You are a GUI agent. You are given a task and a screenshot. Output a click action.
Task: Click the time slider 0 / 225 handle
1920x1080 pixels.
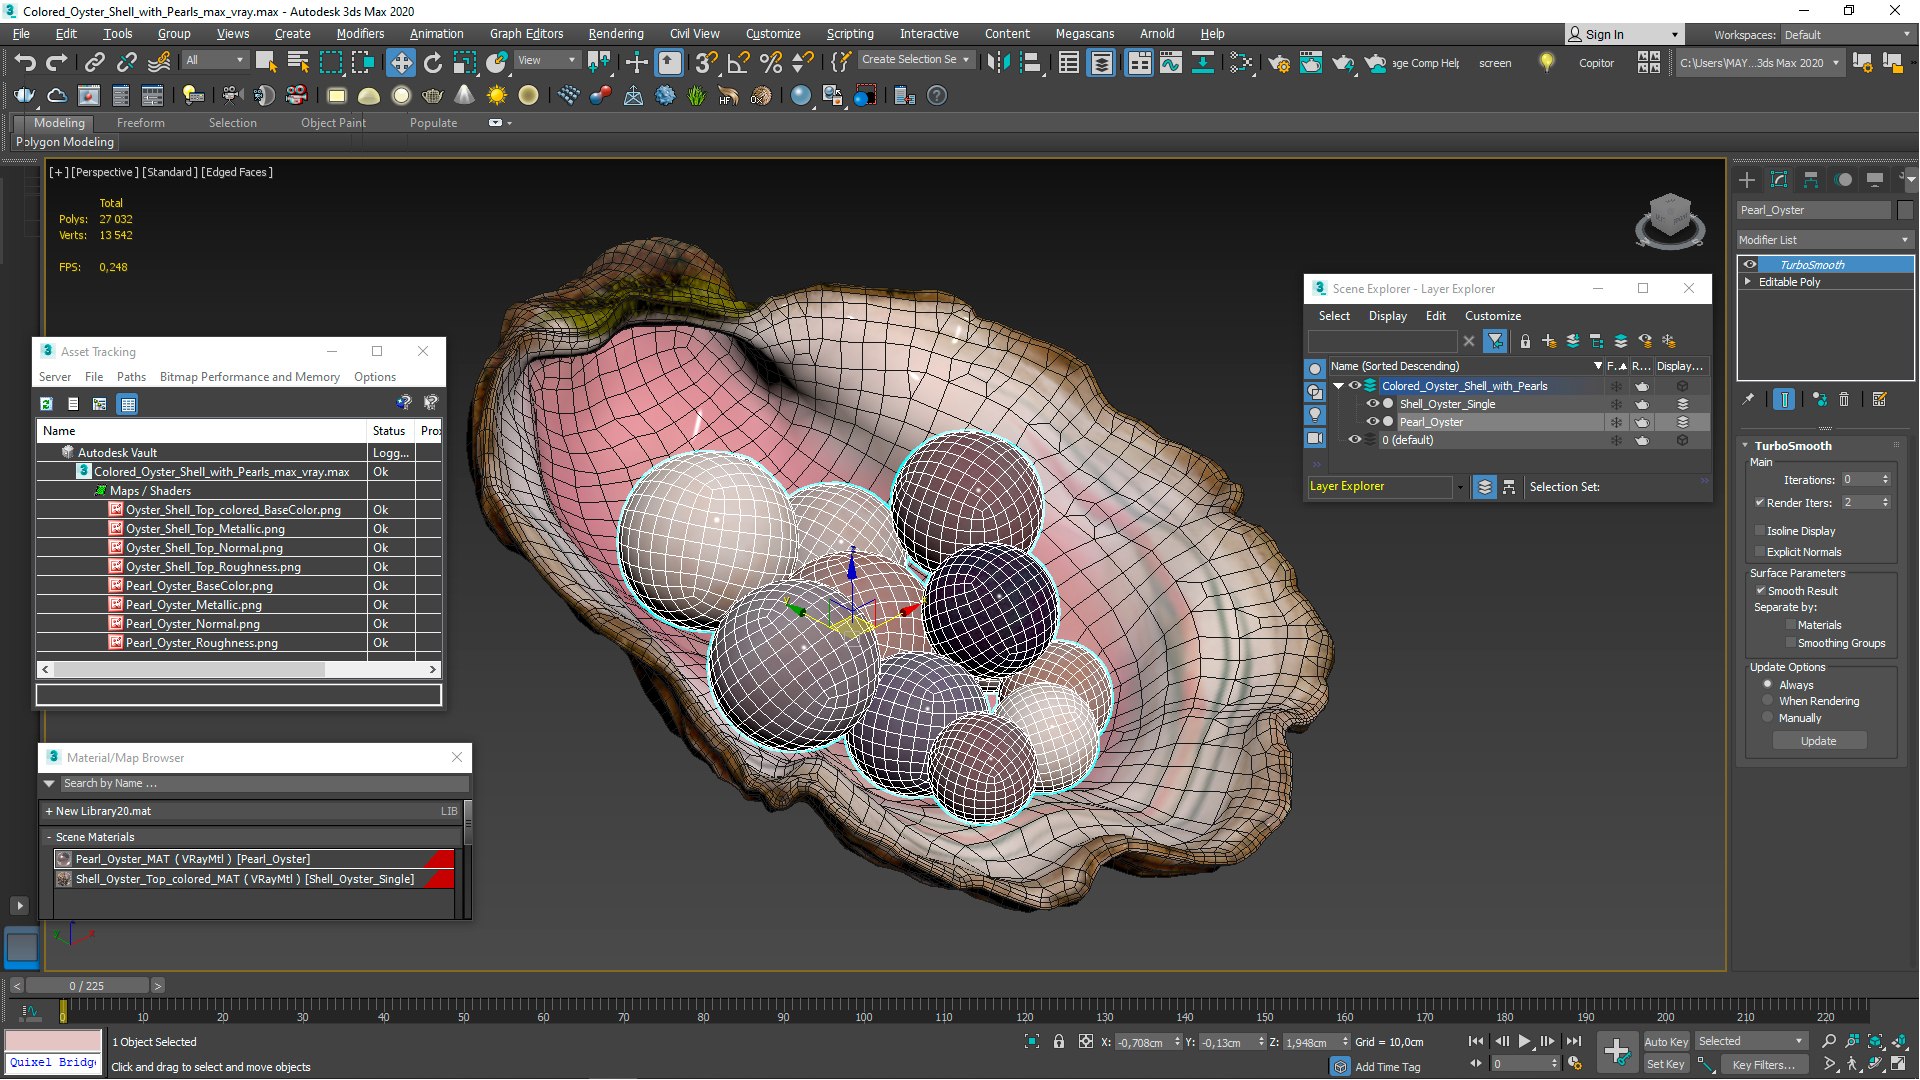coord(87,986)
